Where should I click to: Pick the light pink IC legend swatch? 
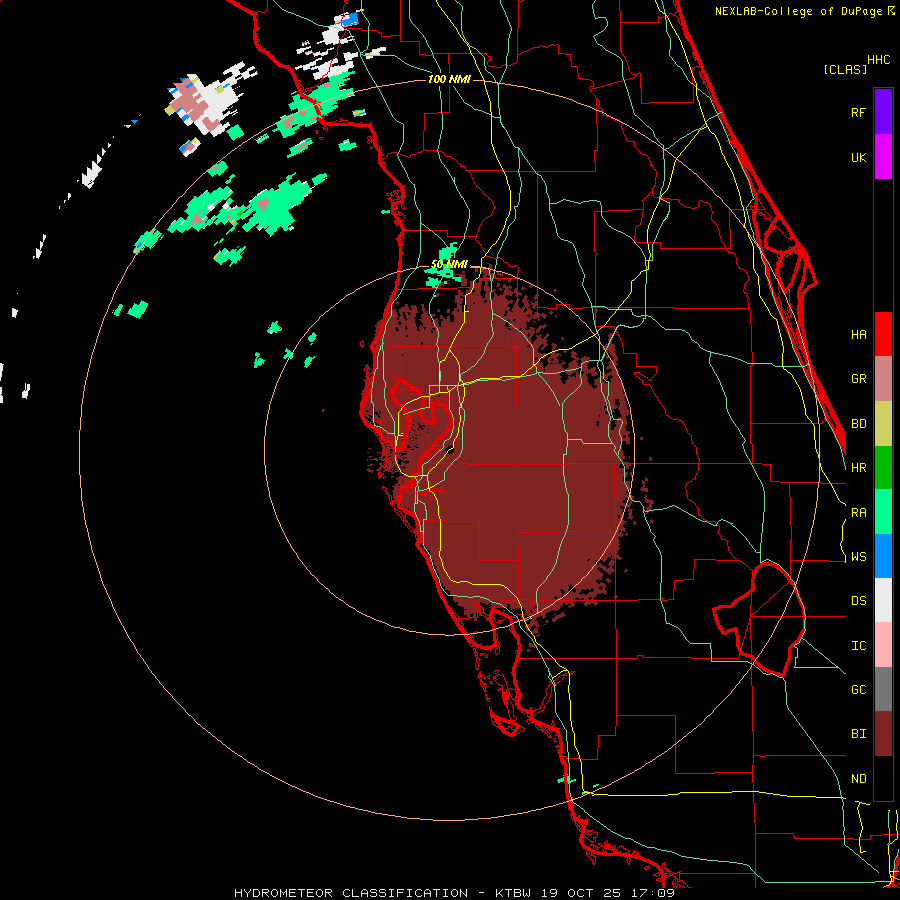click(883, 645)
